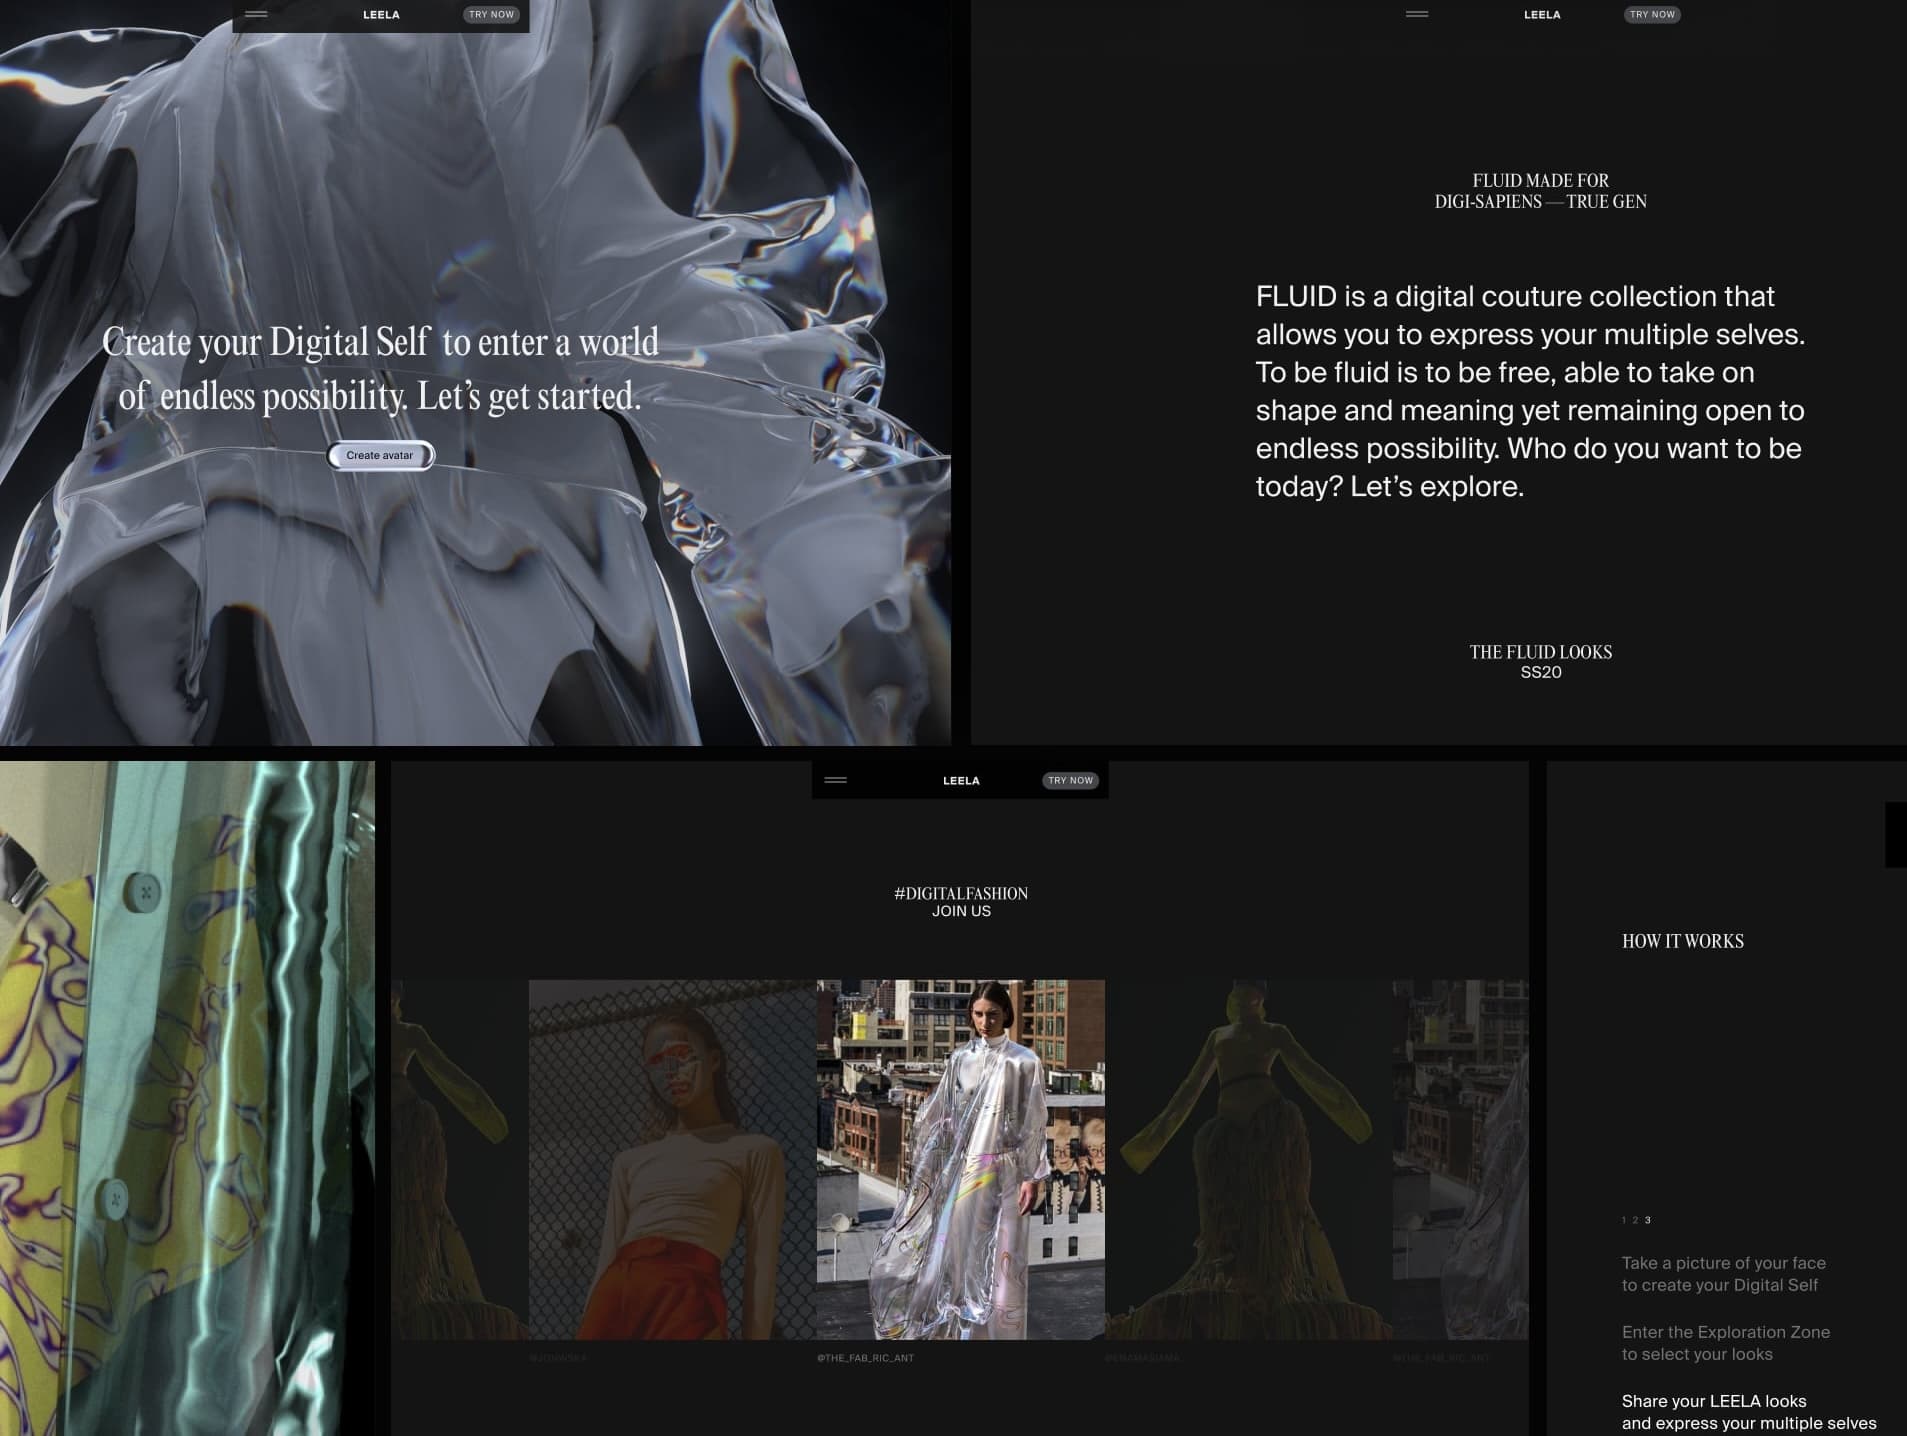Screen dimensions: 1907x1436
Task: Click the JOIN US text
Action: [x=961, y=911]
